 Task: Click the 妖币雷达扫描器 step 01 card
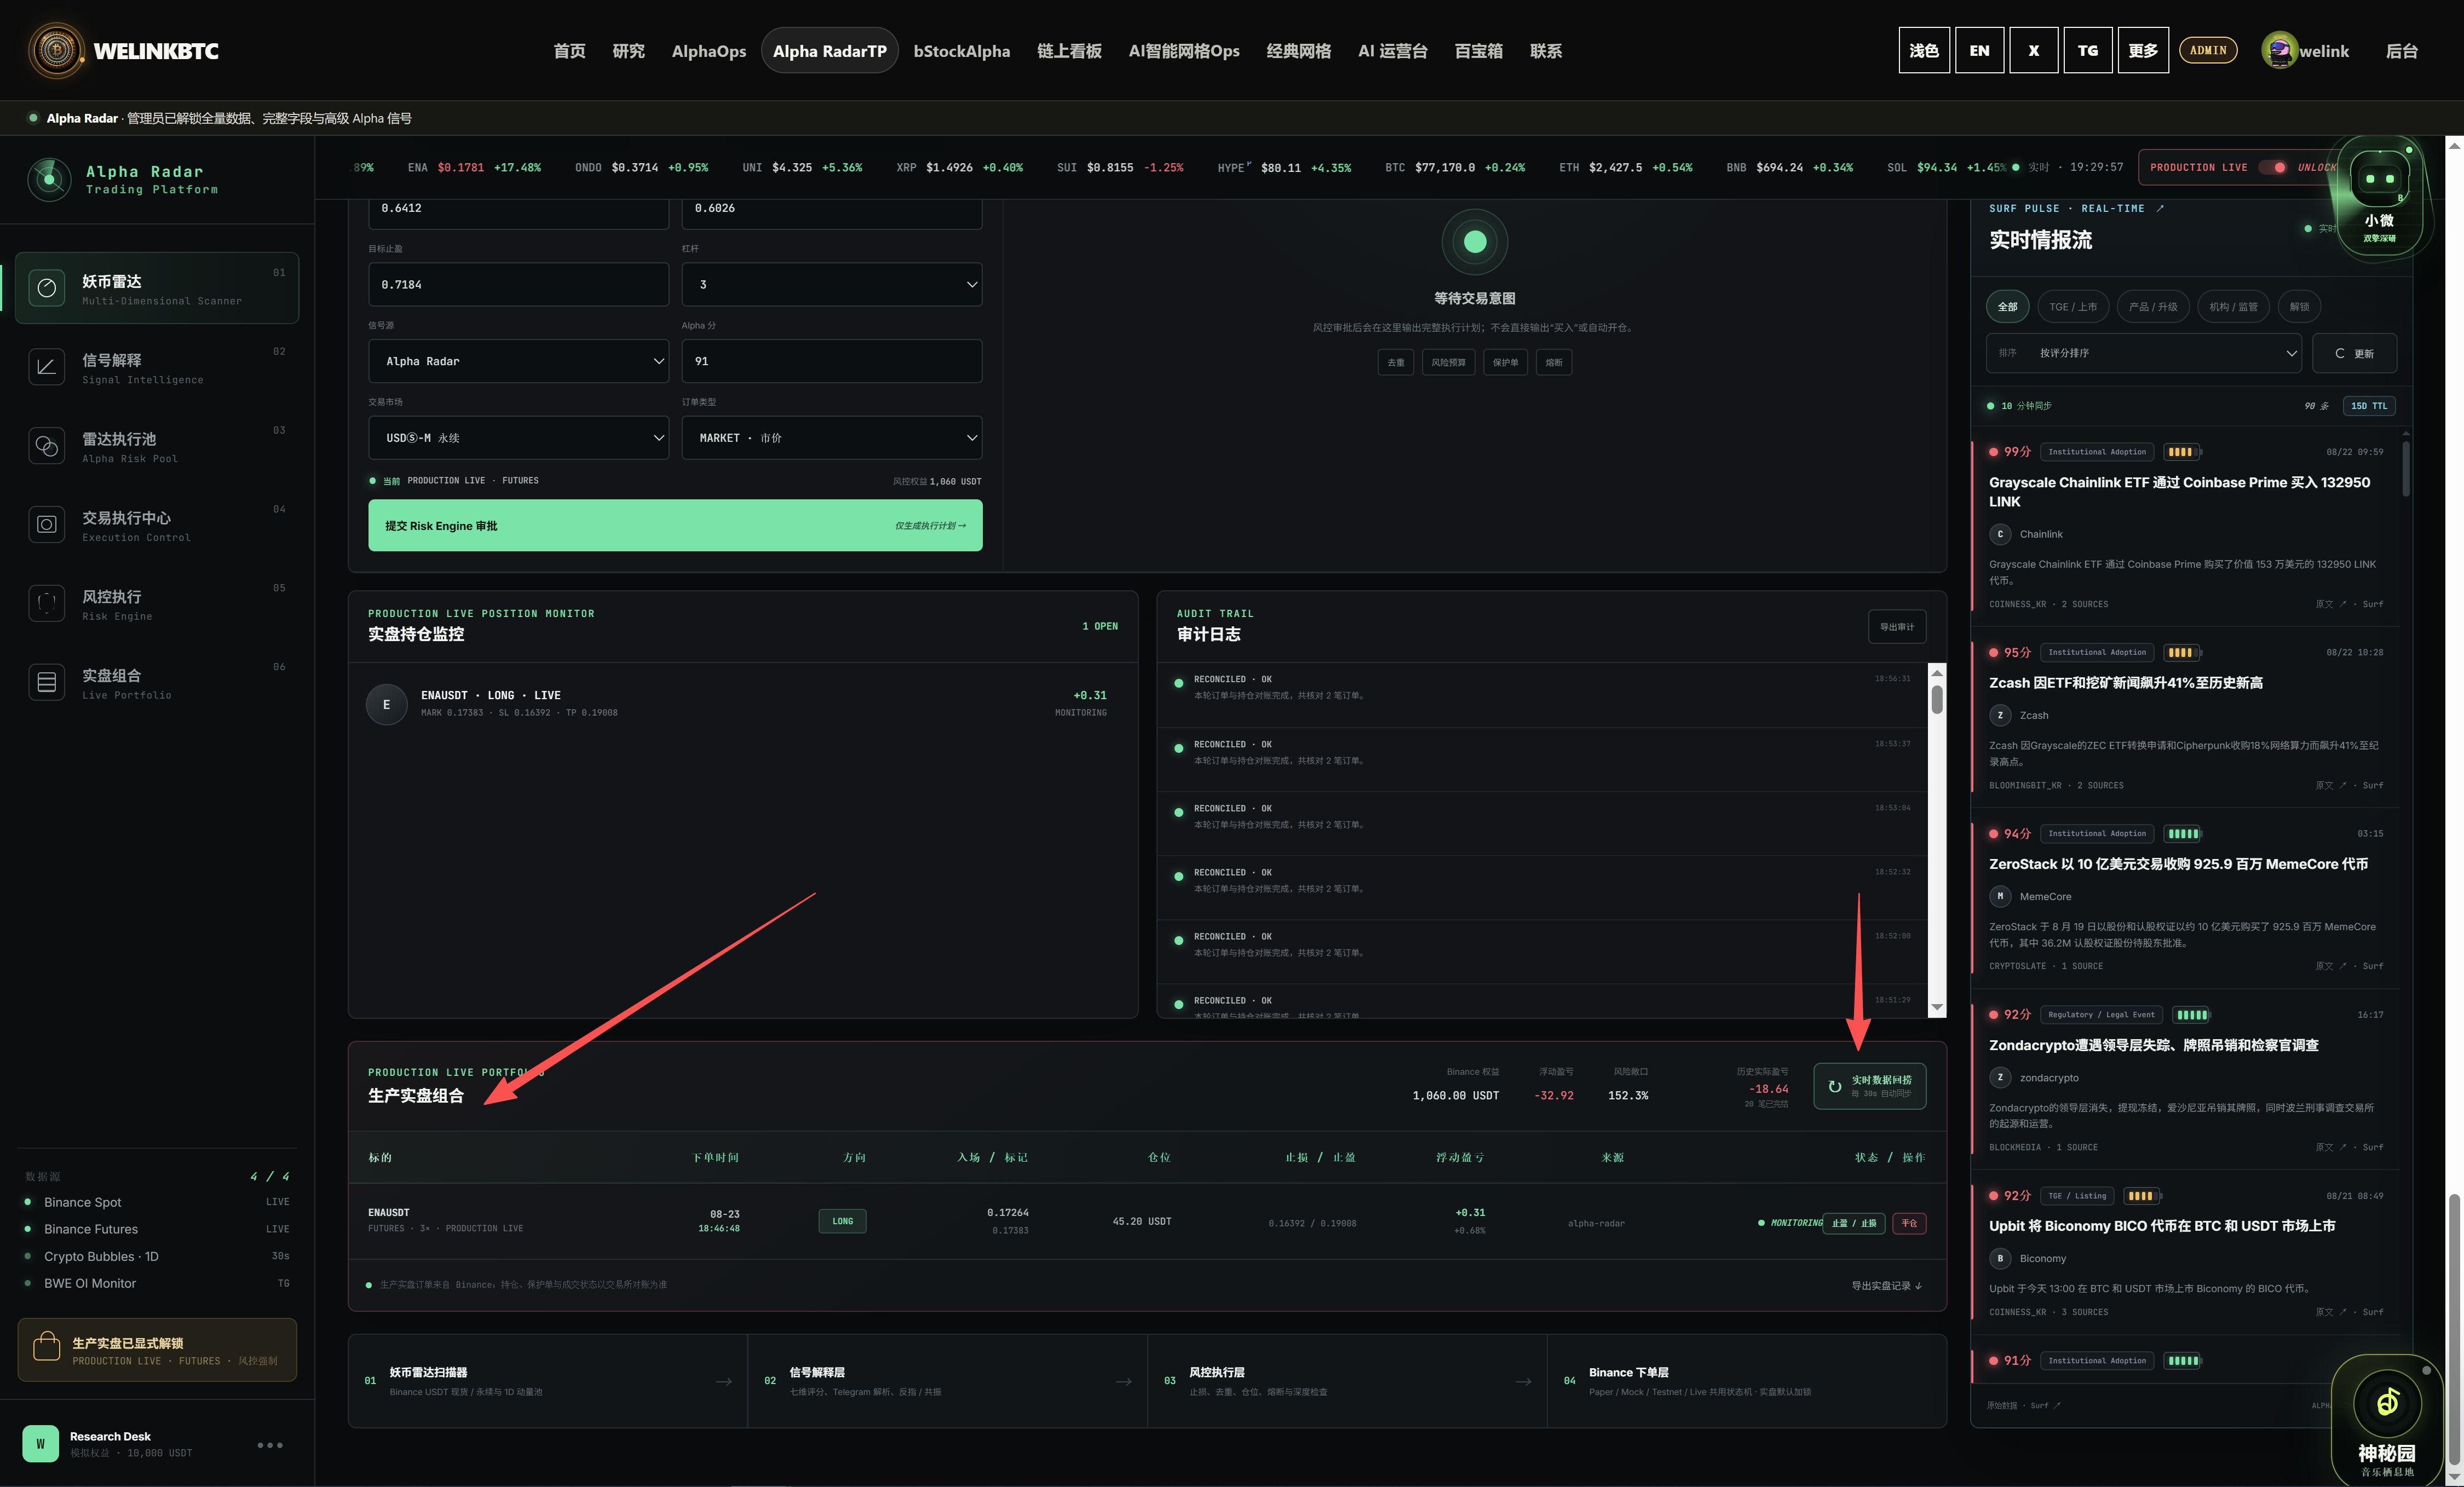pos(548,1381)
